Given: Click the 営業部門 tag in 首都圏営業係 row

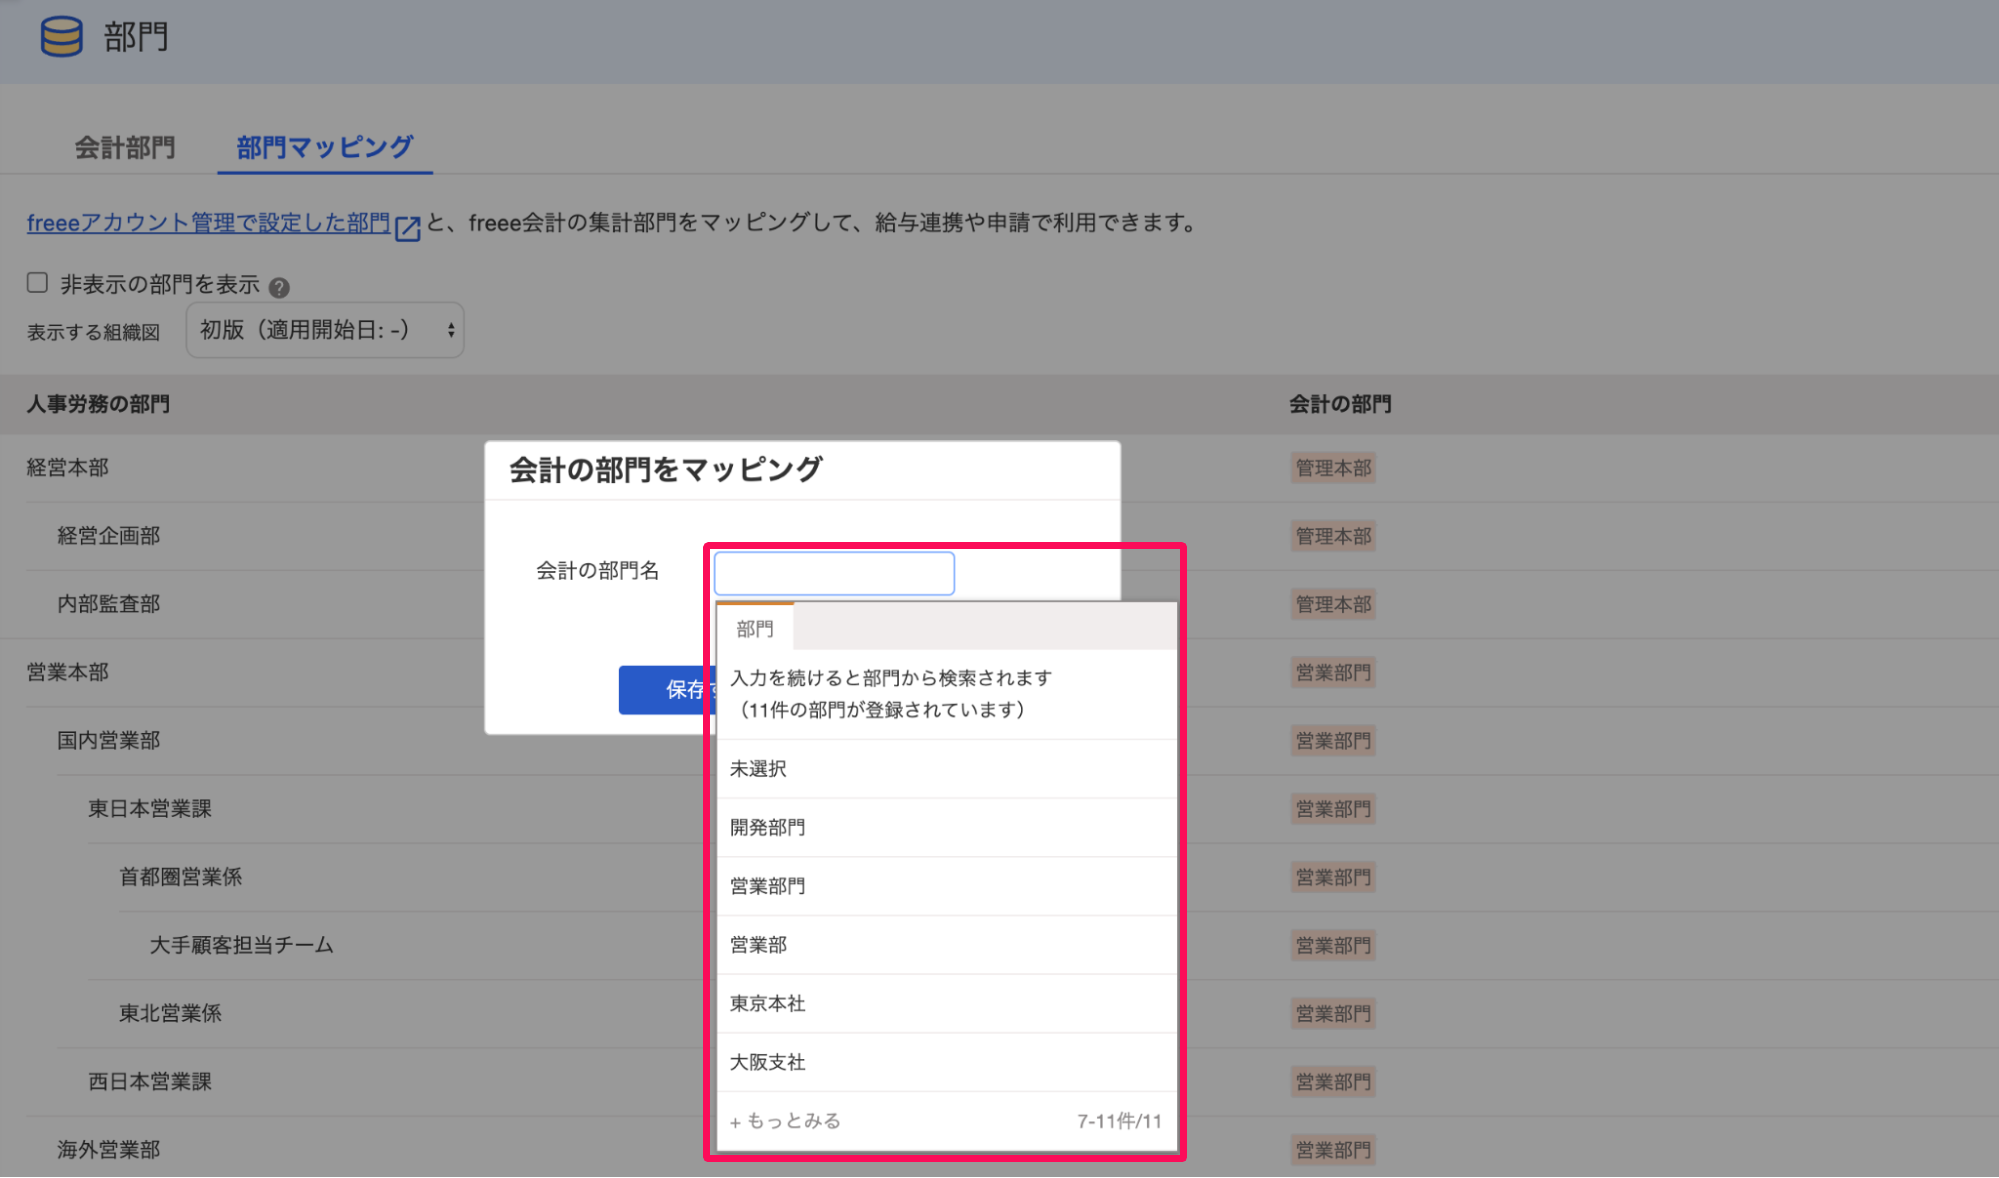Looking at the screenshot, I should [1333, 877].
